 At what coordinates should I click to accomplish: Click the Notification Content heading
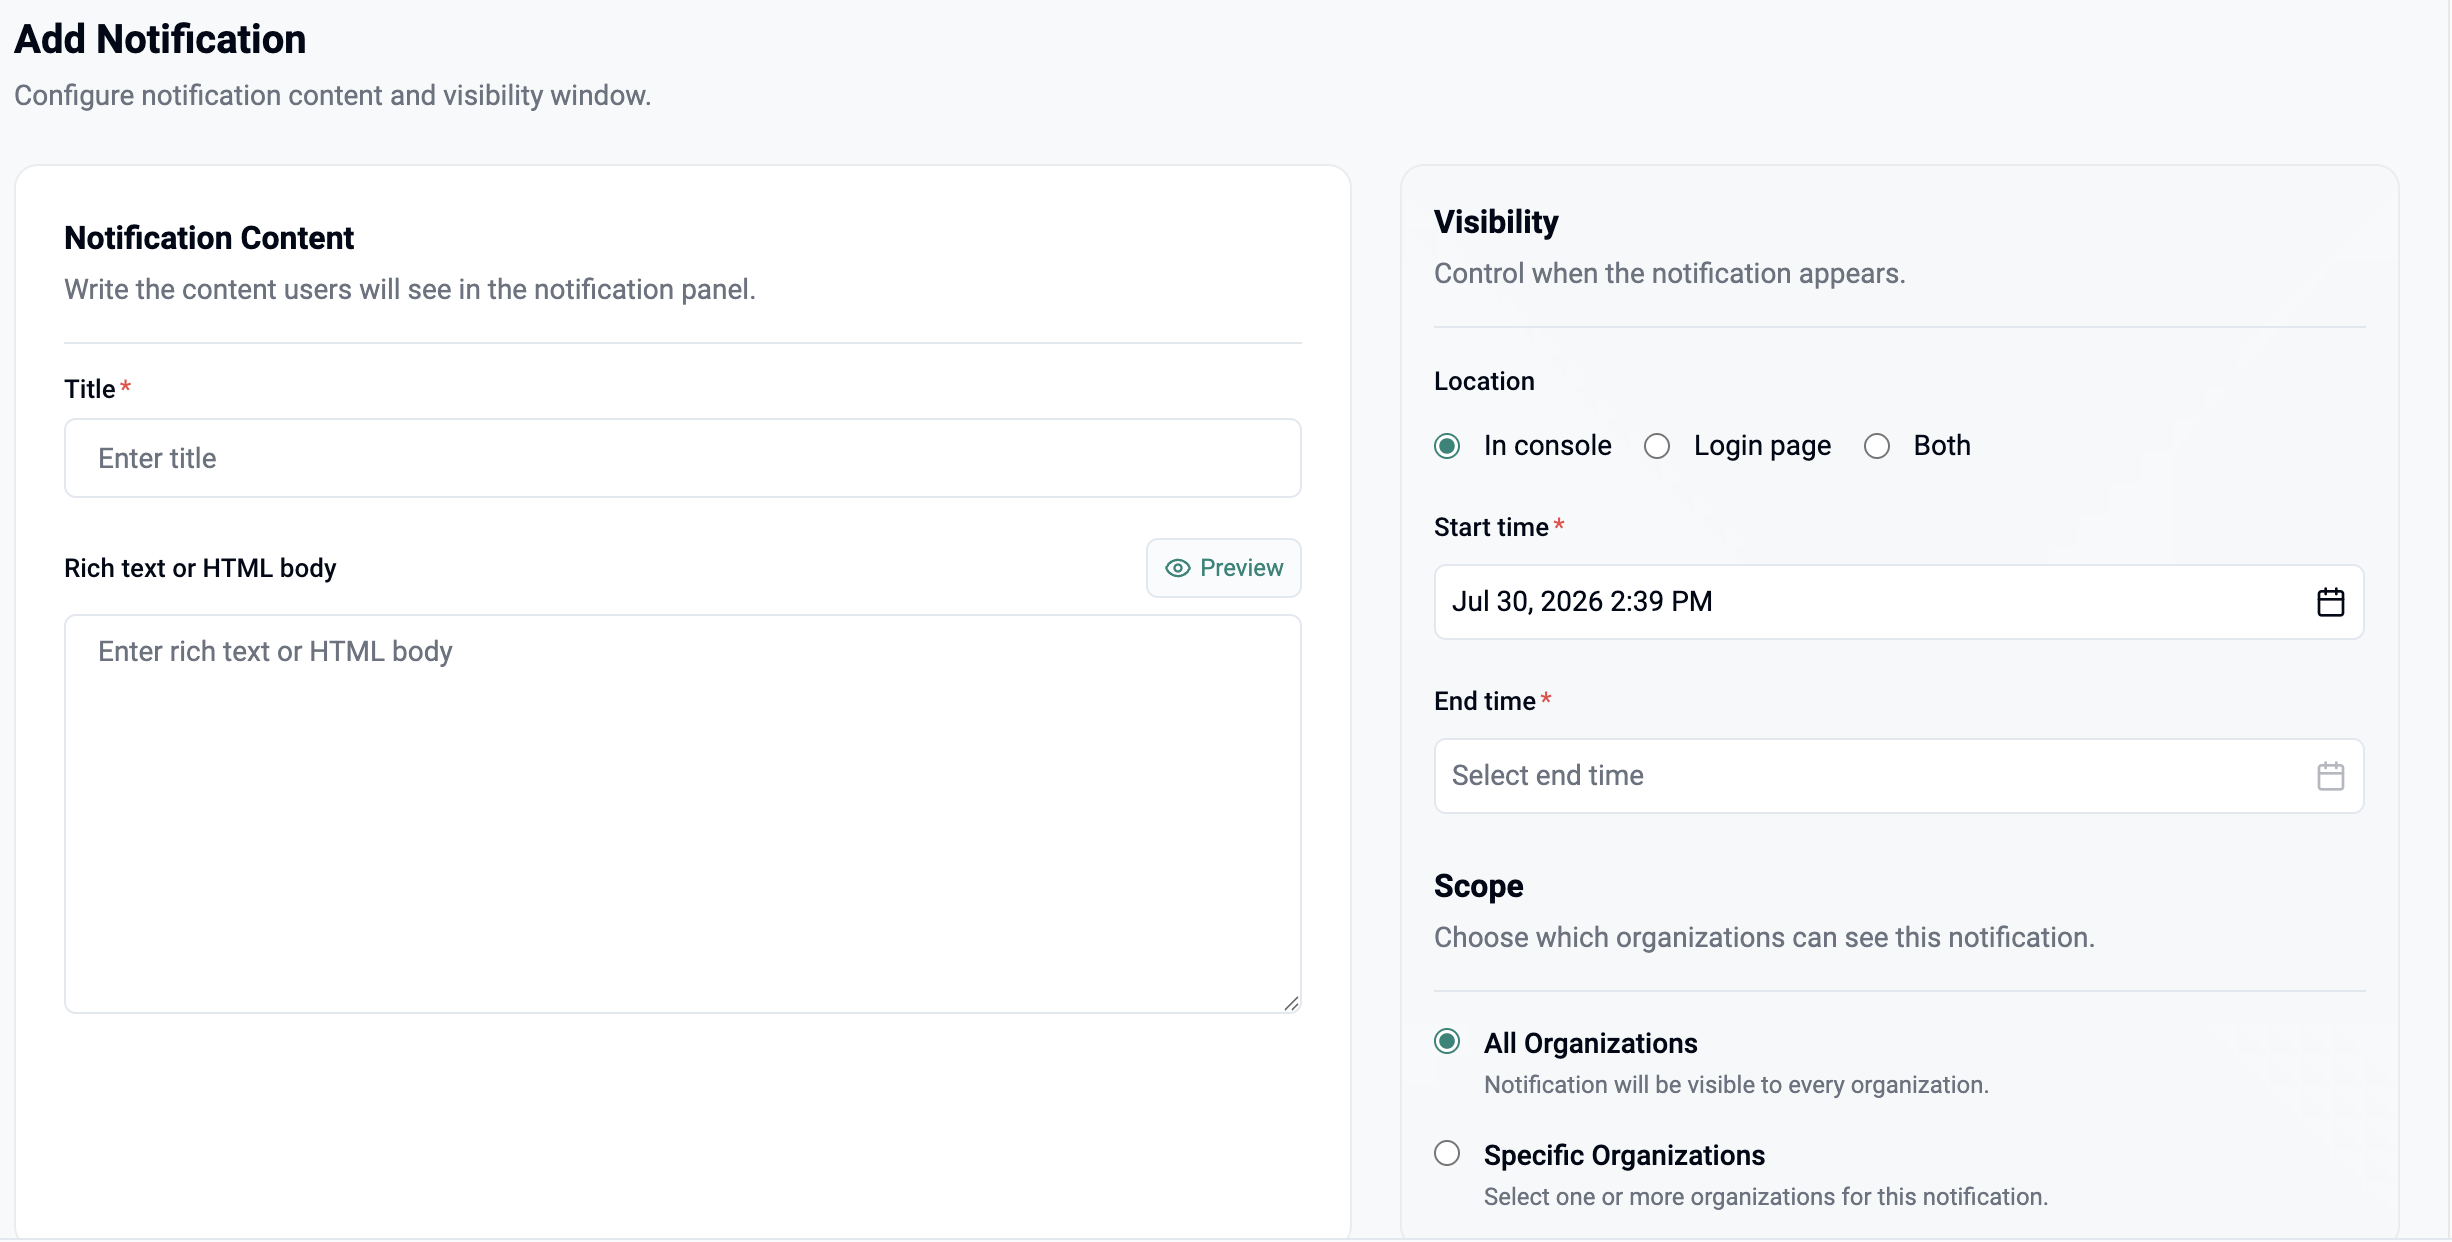tap(209, 238)
